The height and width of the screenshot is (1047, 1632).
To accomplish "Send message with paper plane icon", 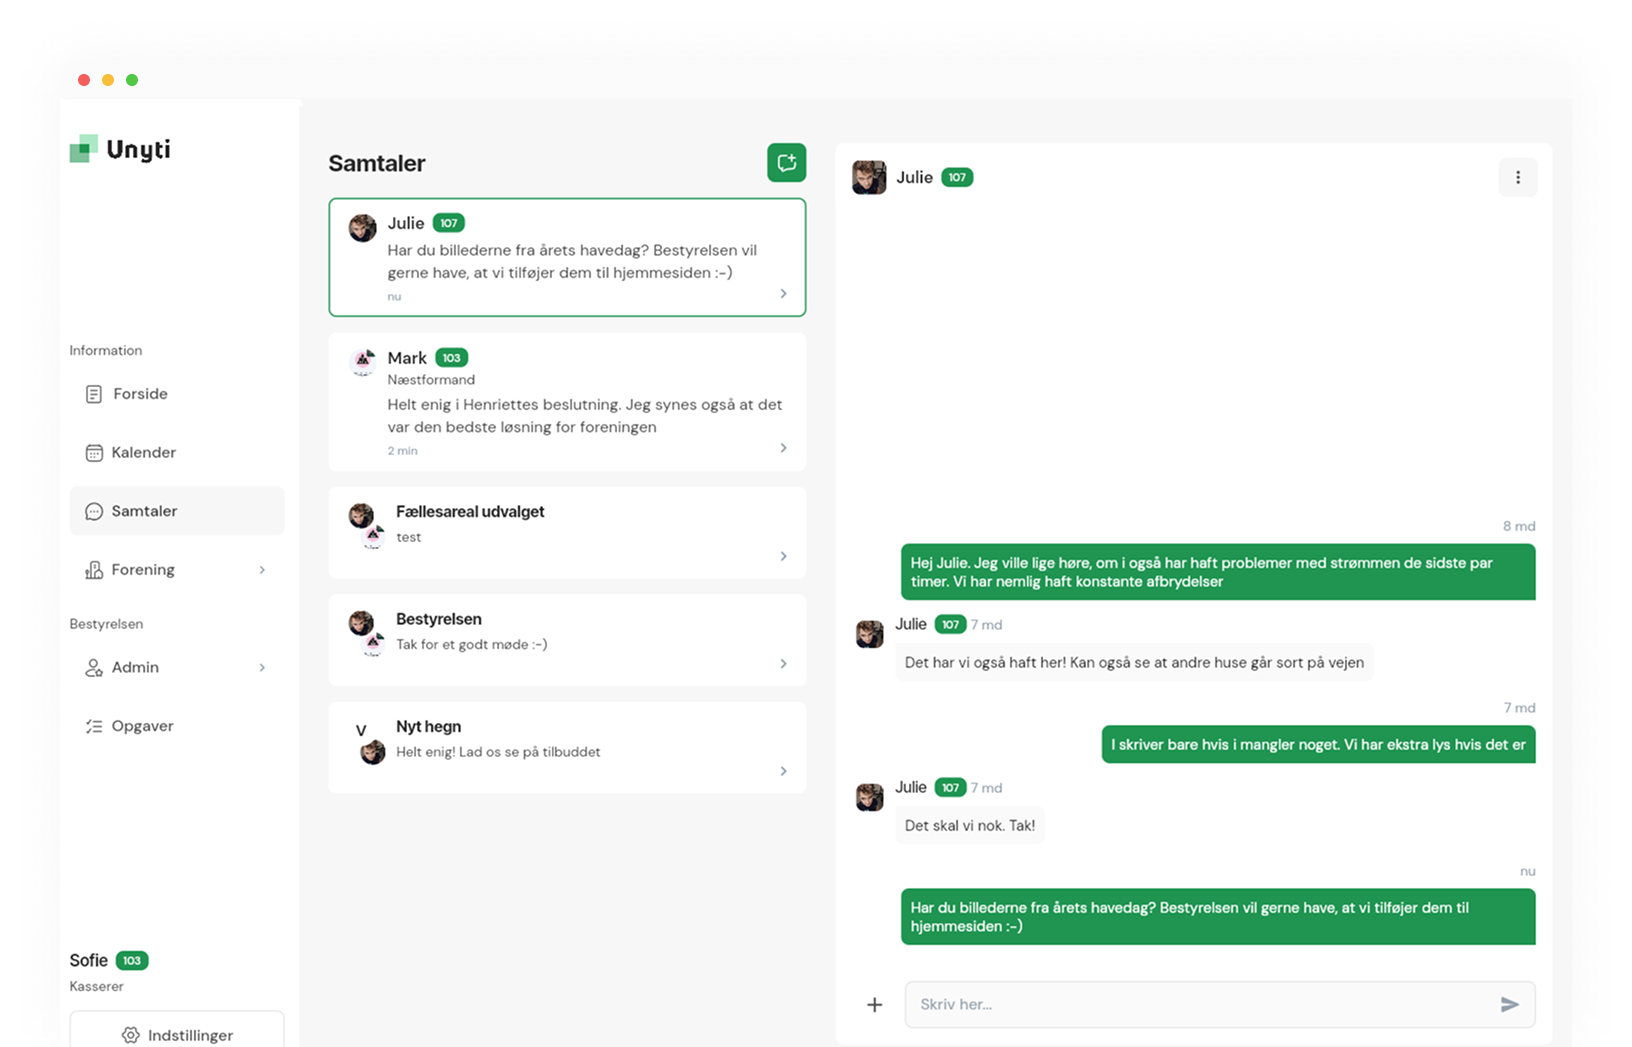I will tap(1509, 1004).
